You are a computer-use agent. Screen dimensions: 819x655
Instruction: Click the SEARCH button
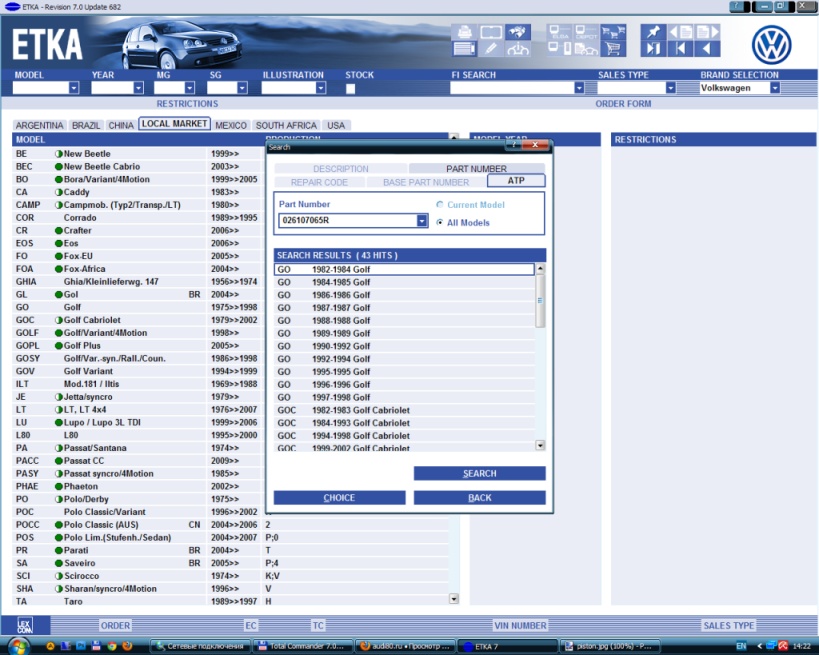pyautogui.click(x=479, y=473)
